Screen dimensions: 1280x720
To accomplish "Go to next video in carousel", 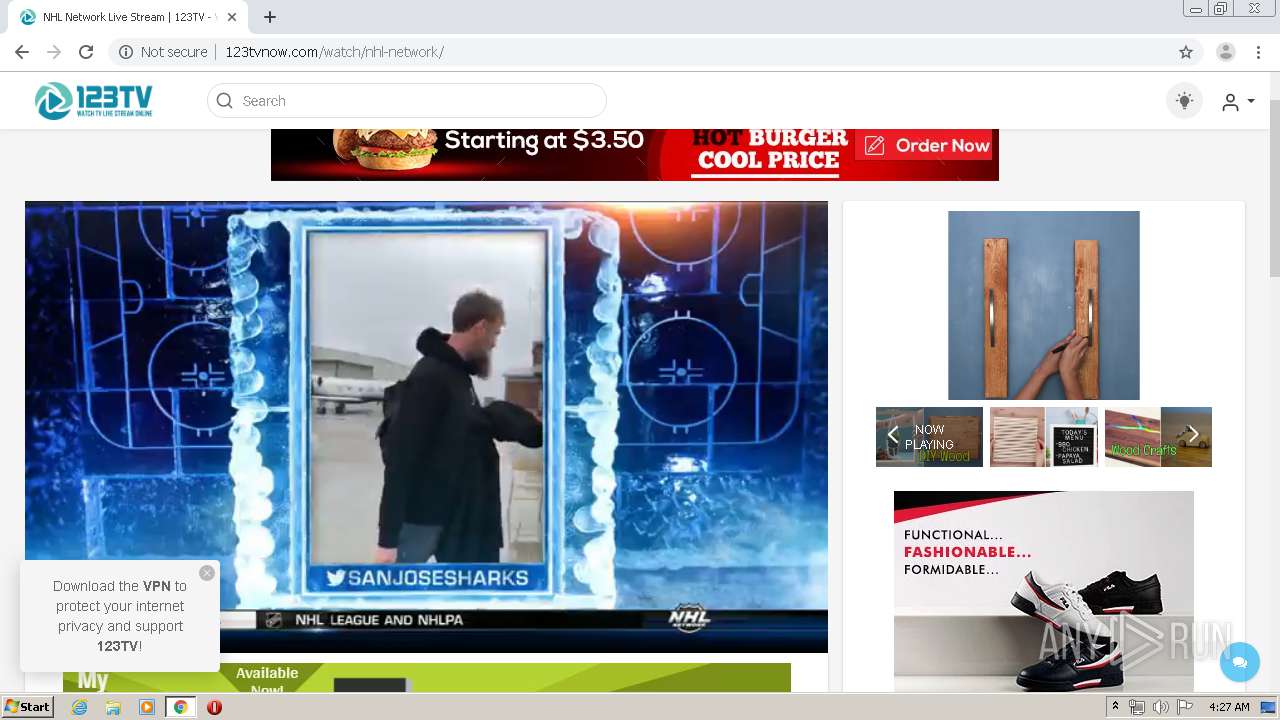I will [x=1193, y=435].
